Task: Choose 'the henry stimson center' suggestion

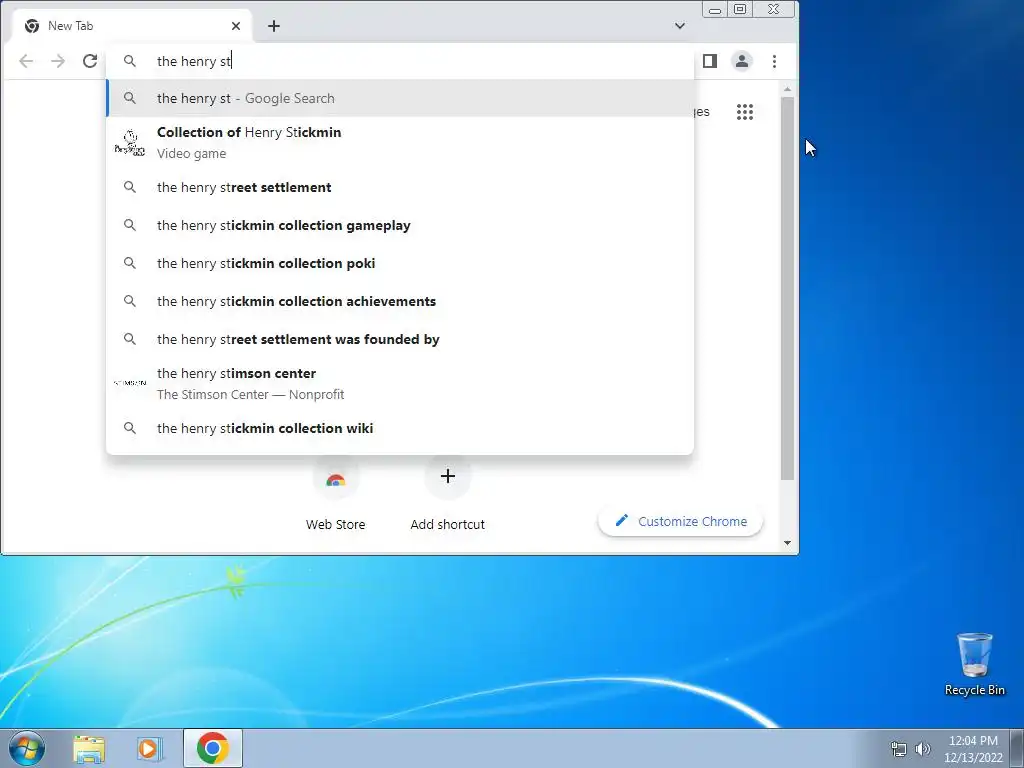Action: [x=400, y=383]
